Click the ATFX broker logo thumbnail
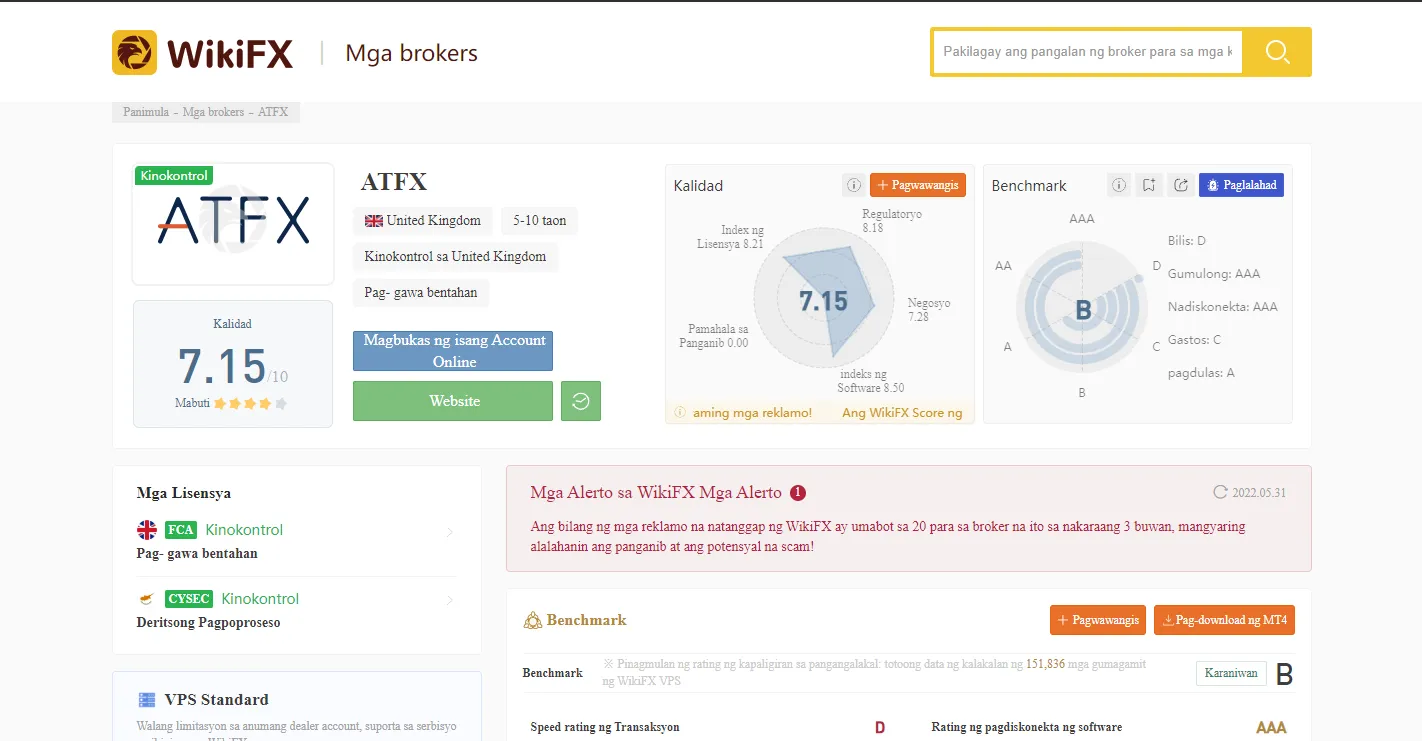Viewport: 1422px width, 741px height. point(233,224)
